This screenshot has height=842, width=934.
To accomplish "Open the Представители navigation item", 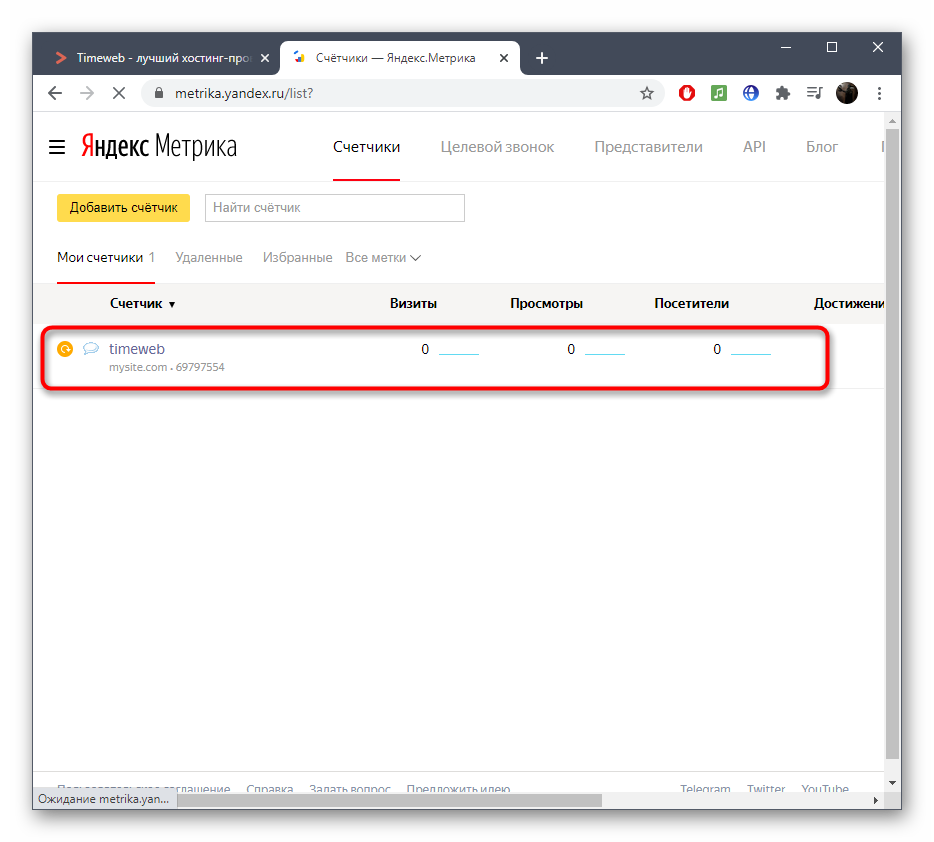I will tap(648, 147).
